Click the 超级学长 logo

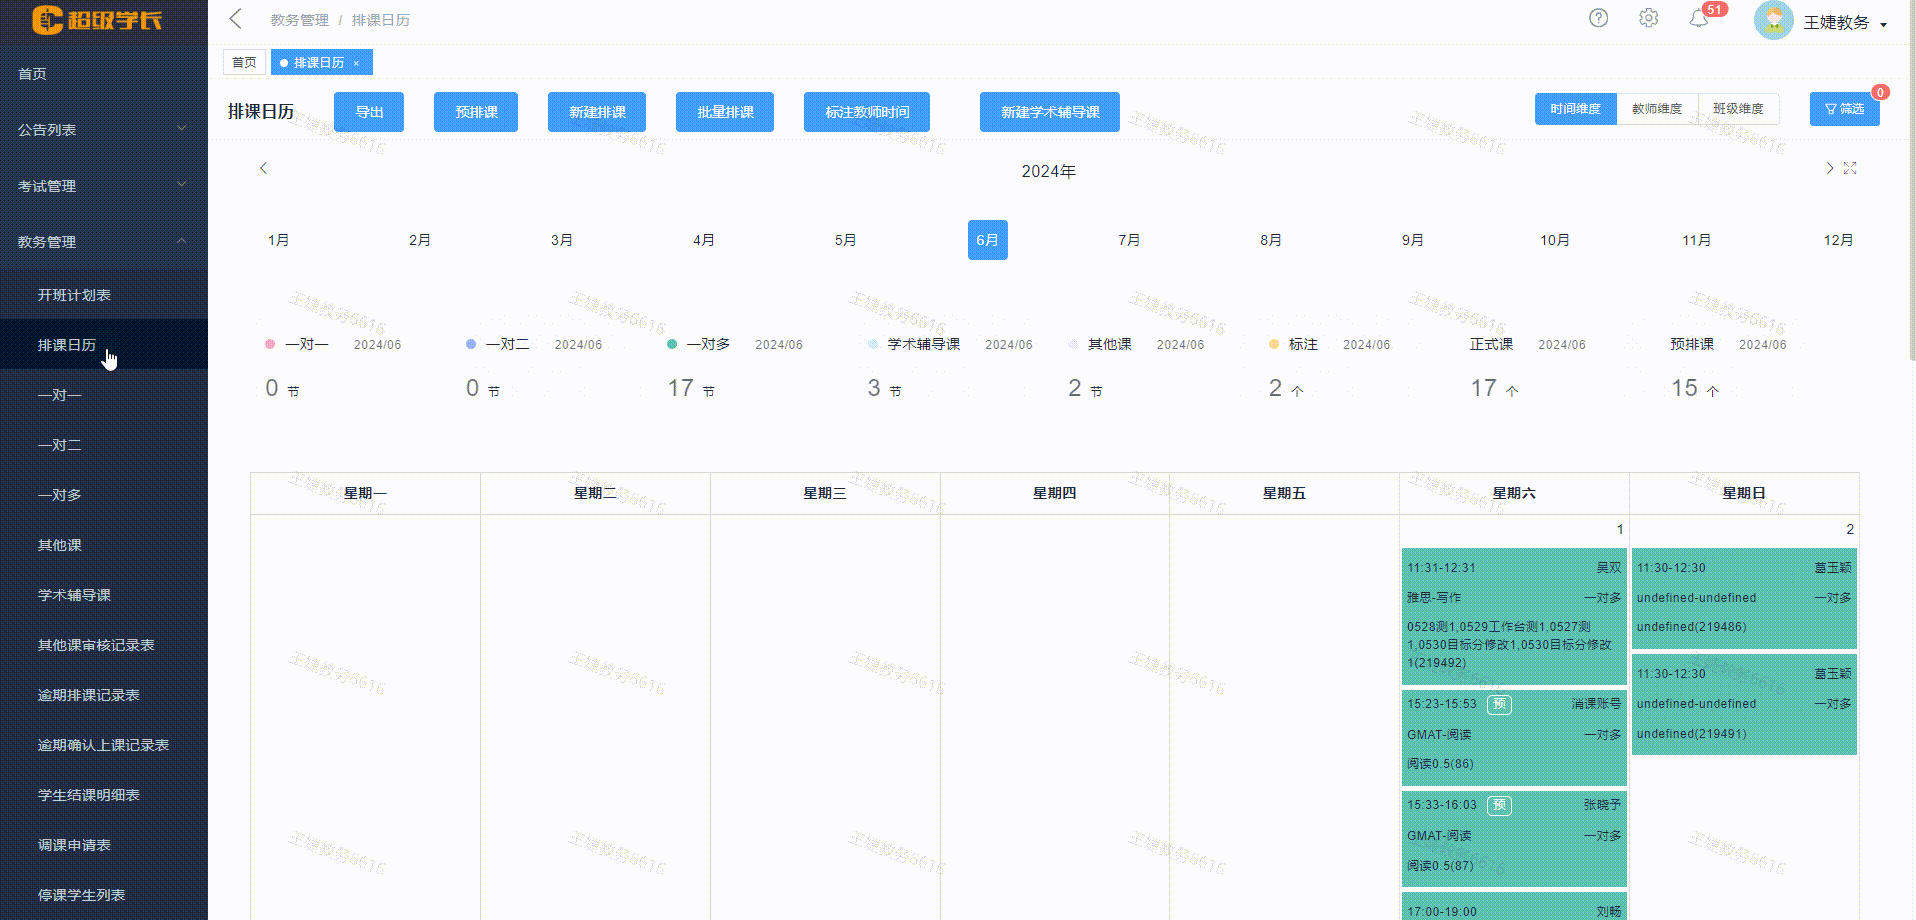click(x=95, y=19)
